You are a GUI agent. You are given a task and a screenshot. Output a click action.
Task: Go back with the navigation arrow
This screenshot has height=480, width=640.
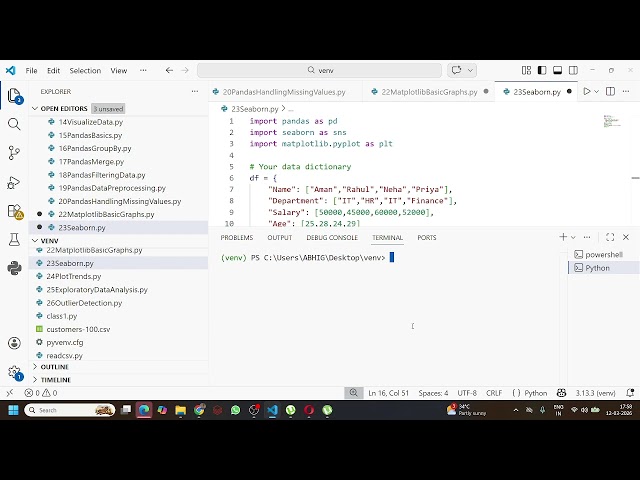tap(169, 70)
